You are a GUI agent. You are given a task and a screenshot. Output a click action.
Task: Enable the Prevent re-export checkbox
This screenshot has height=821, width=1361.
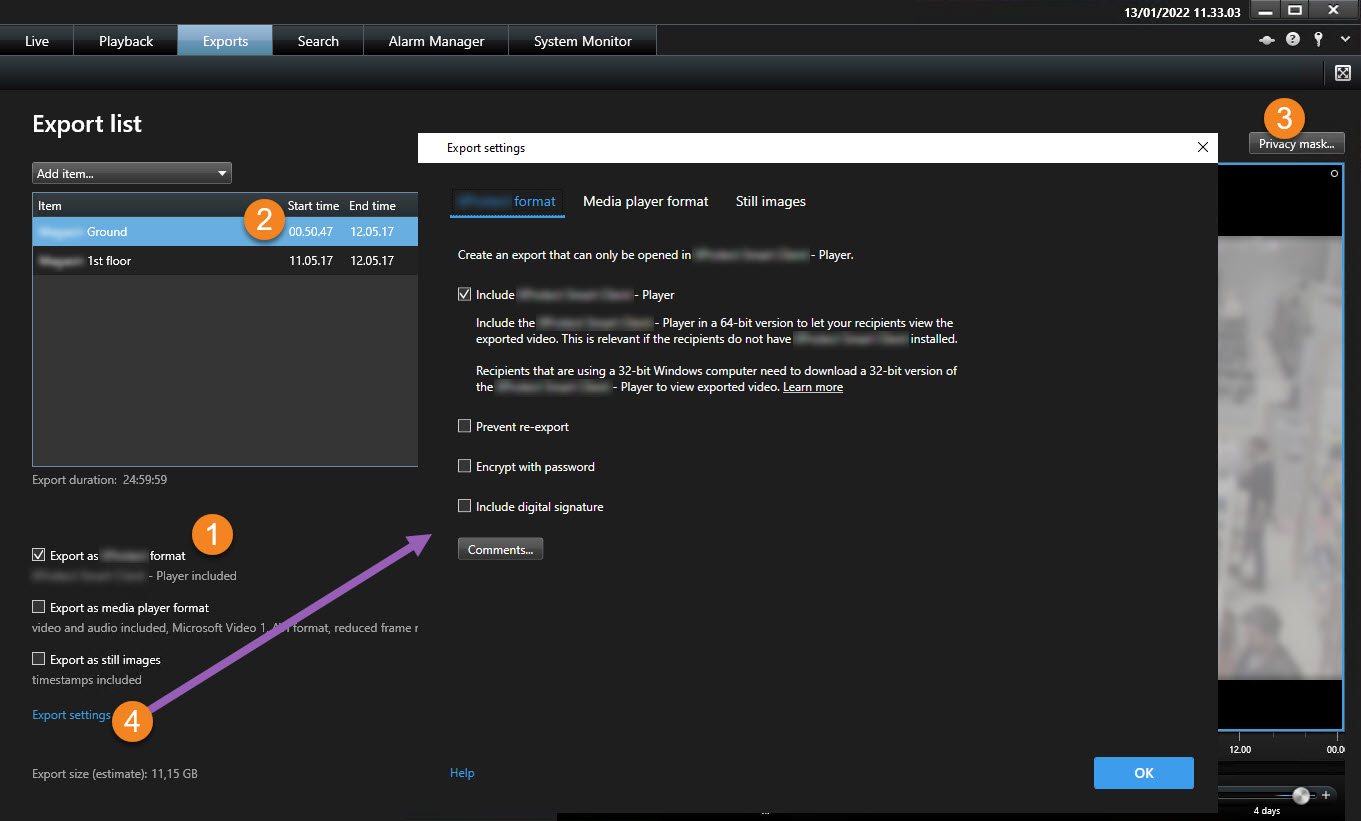coord(464,426)
